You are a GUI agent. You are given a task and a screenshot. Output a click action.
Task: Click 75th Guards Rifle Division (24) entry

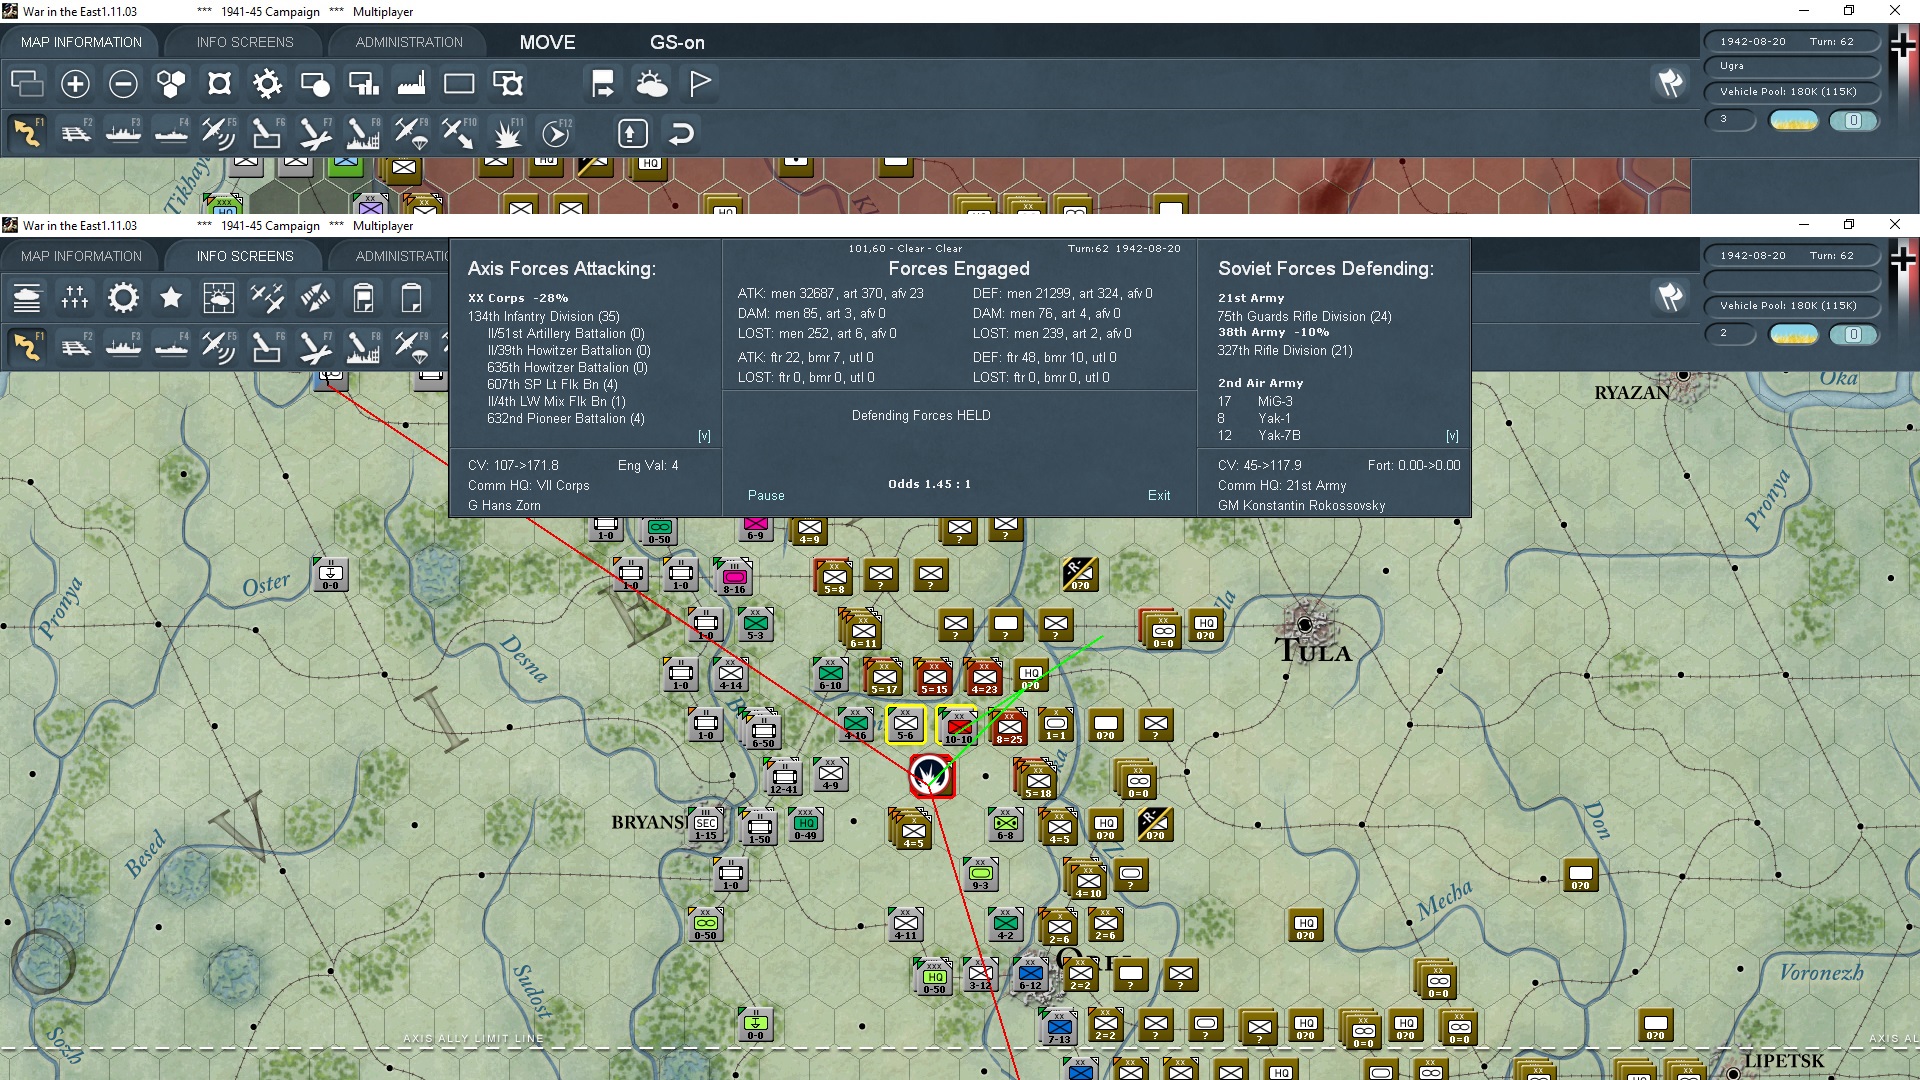1304,316
